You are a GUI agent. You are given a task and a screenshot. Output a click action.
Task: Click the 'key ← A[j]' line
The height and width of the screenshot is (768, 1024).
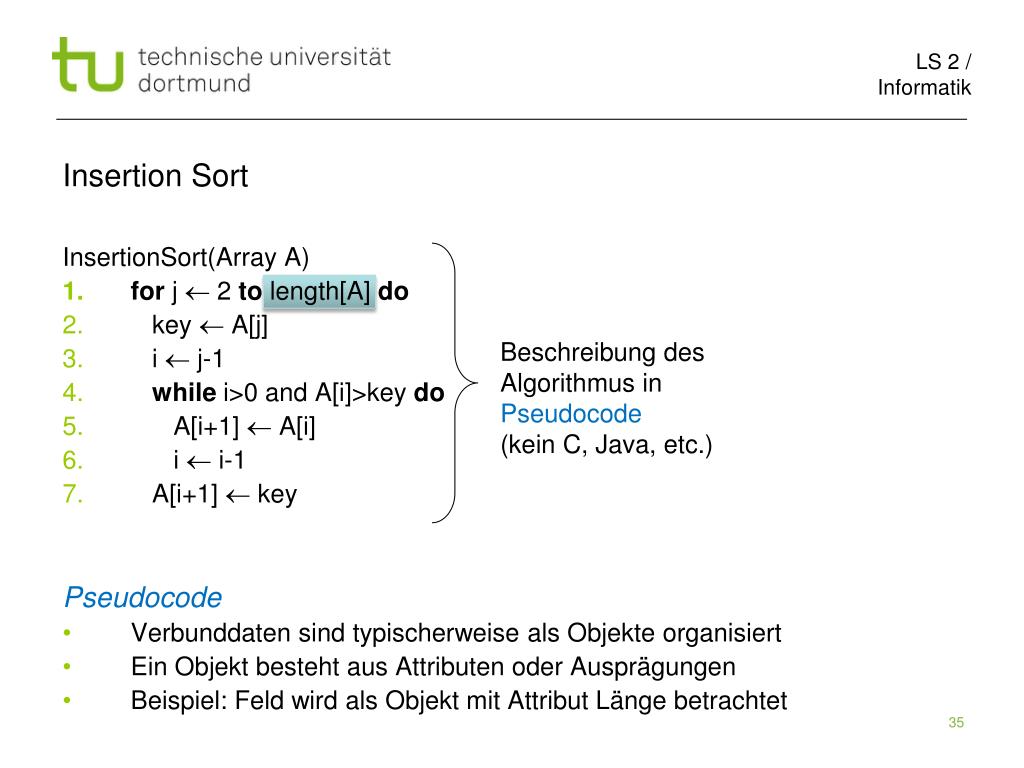coord(210,325)
